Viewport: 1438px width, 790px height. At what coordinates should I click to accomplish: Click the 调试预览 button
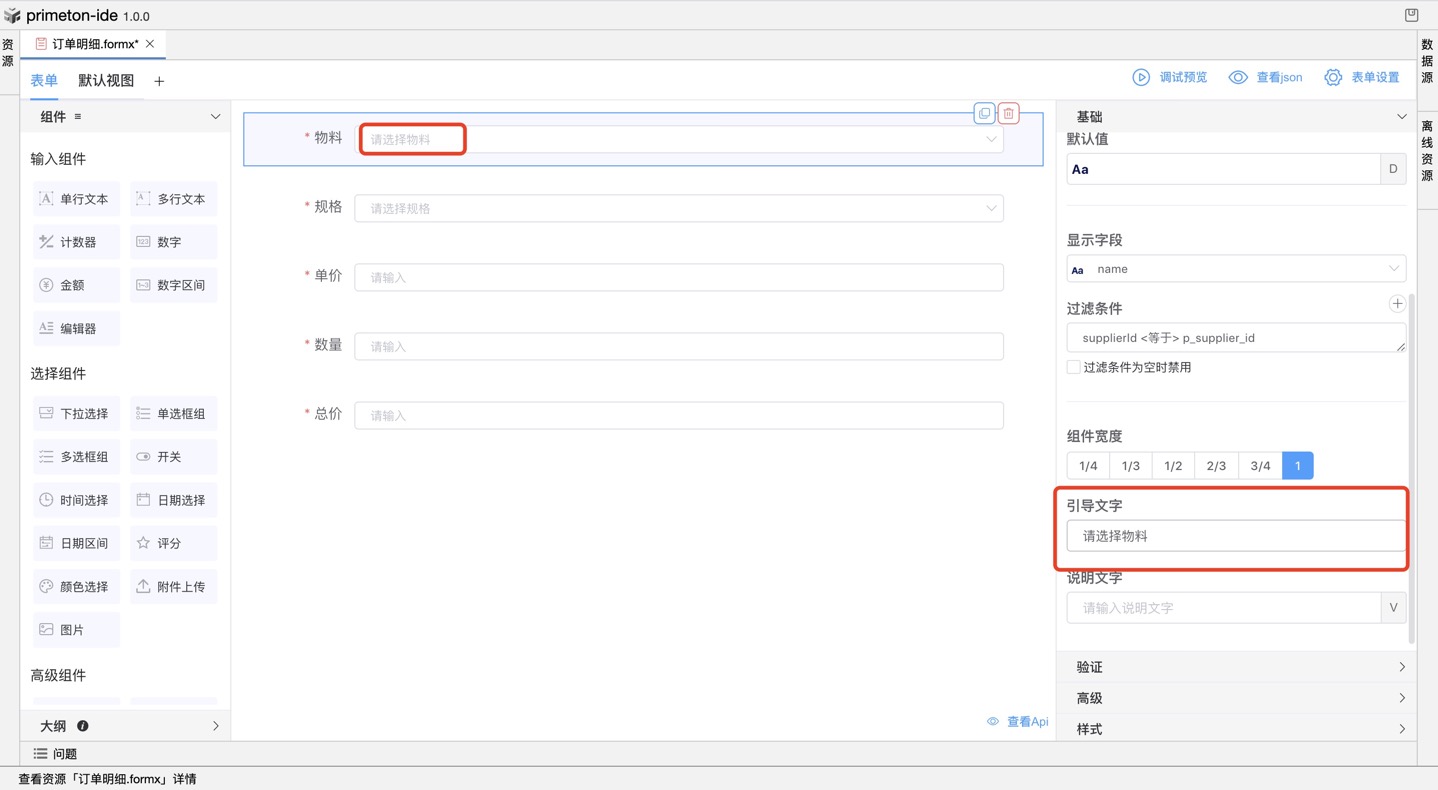1170,77
